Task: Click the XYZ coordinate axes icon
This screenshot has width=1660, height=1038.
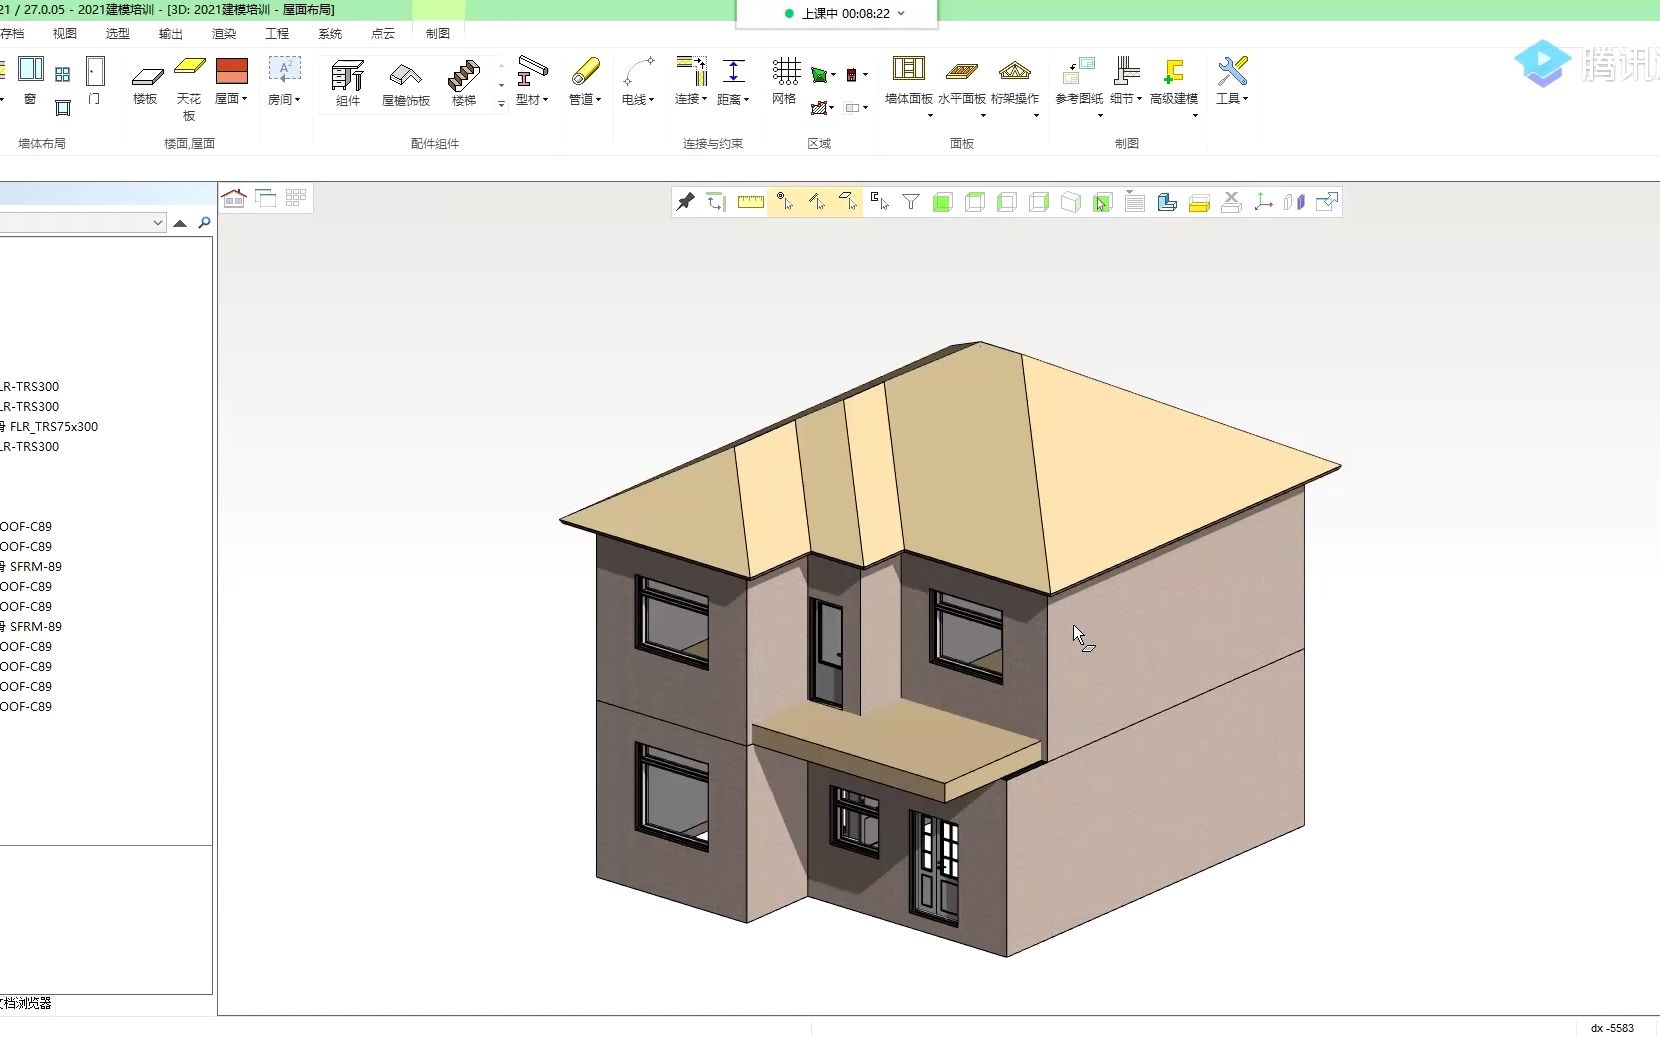Action: pyautogui.click(x=1263, y=202)
